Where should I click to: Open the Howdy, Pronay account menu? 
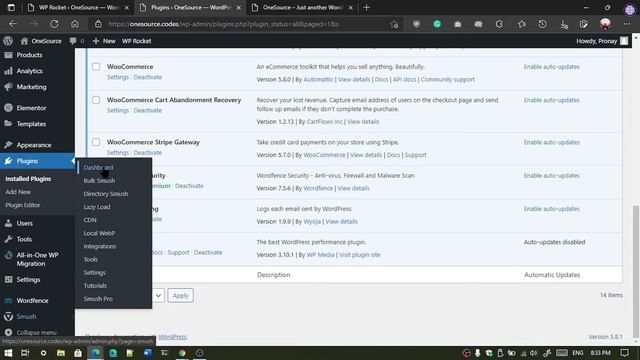tap(602, 41)
